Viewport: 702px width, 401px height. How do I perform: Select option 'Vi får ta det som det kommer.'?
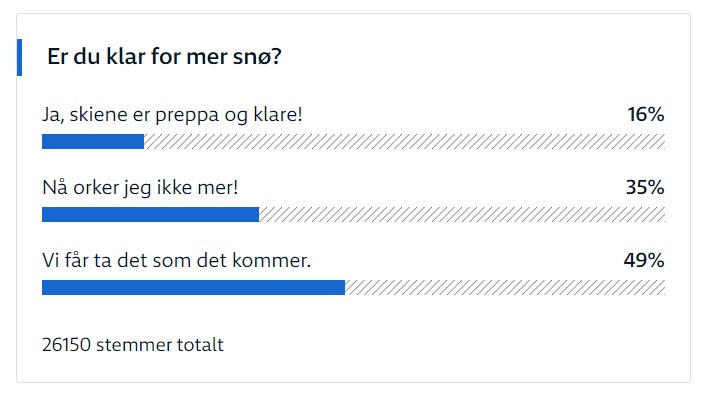click(x=176, y=260)
